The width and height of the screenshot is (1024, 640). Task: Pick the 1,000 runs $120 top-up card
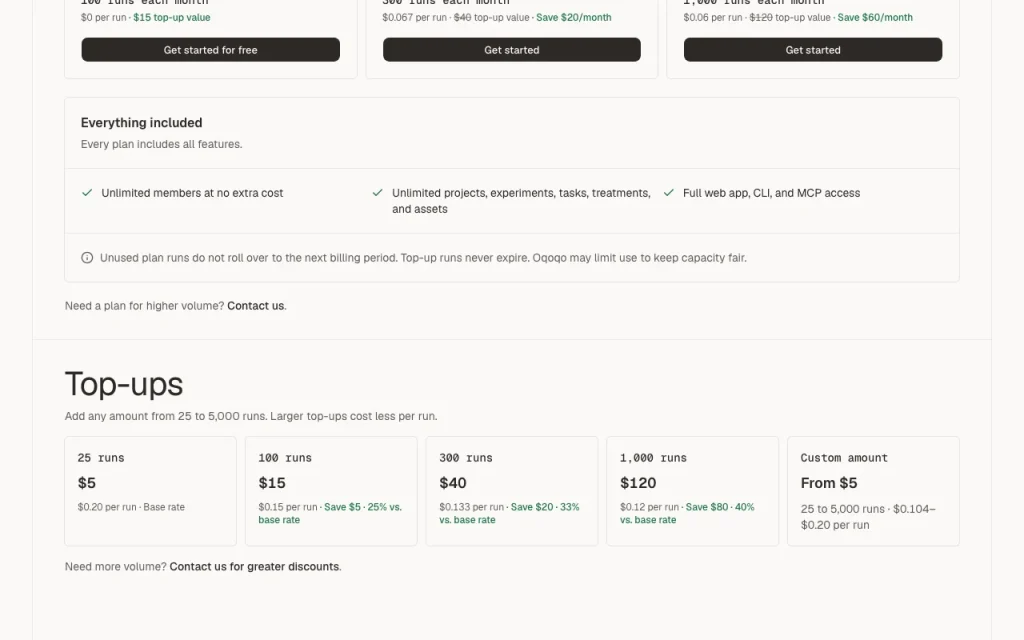point(692,491)
